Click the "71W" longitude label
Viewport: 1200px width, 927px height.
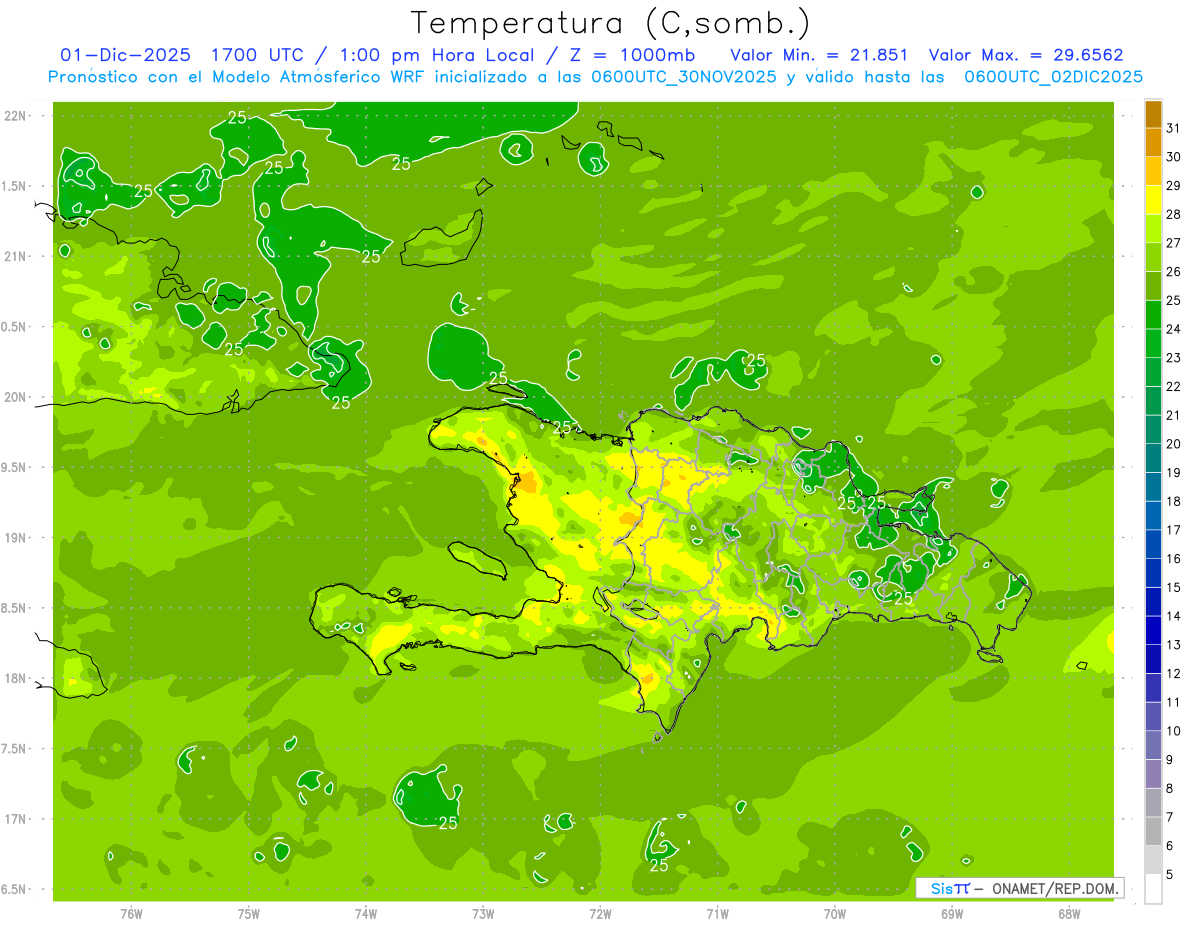[717, 914]
